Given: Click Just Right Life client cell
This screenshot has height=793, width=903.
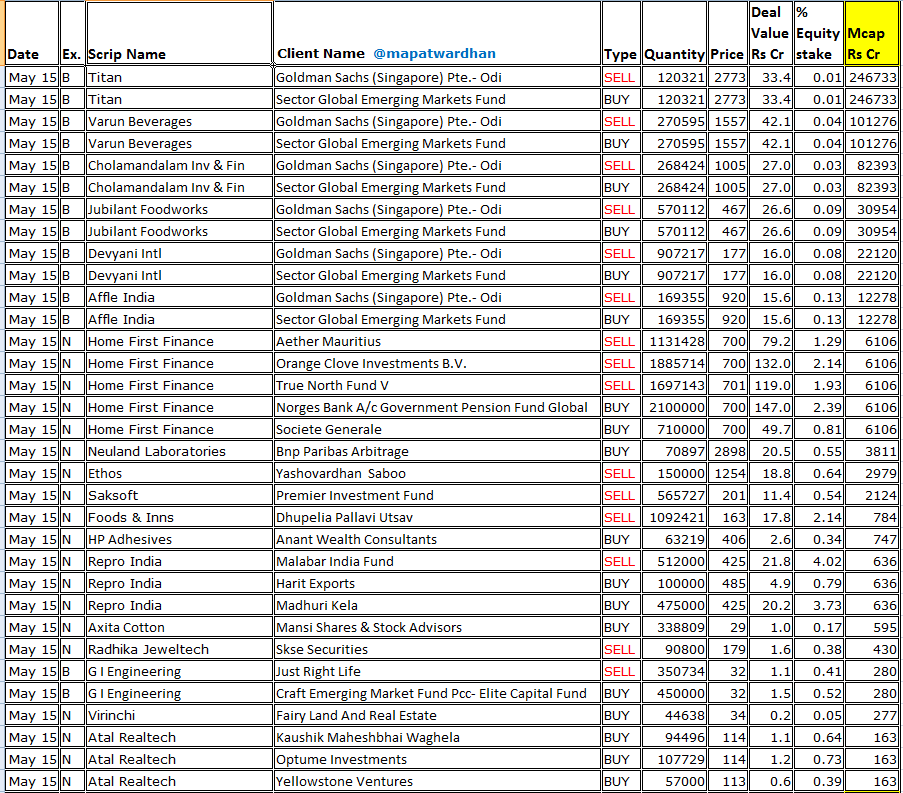Looking at the screenshot, I should click(x=437, y=671).
